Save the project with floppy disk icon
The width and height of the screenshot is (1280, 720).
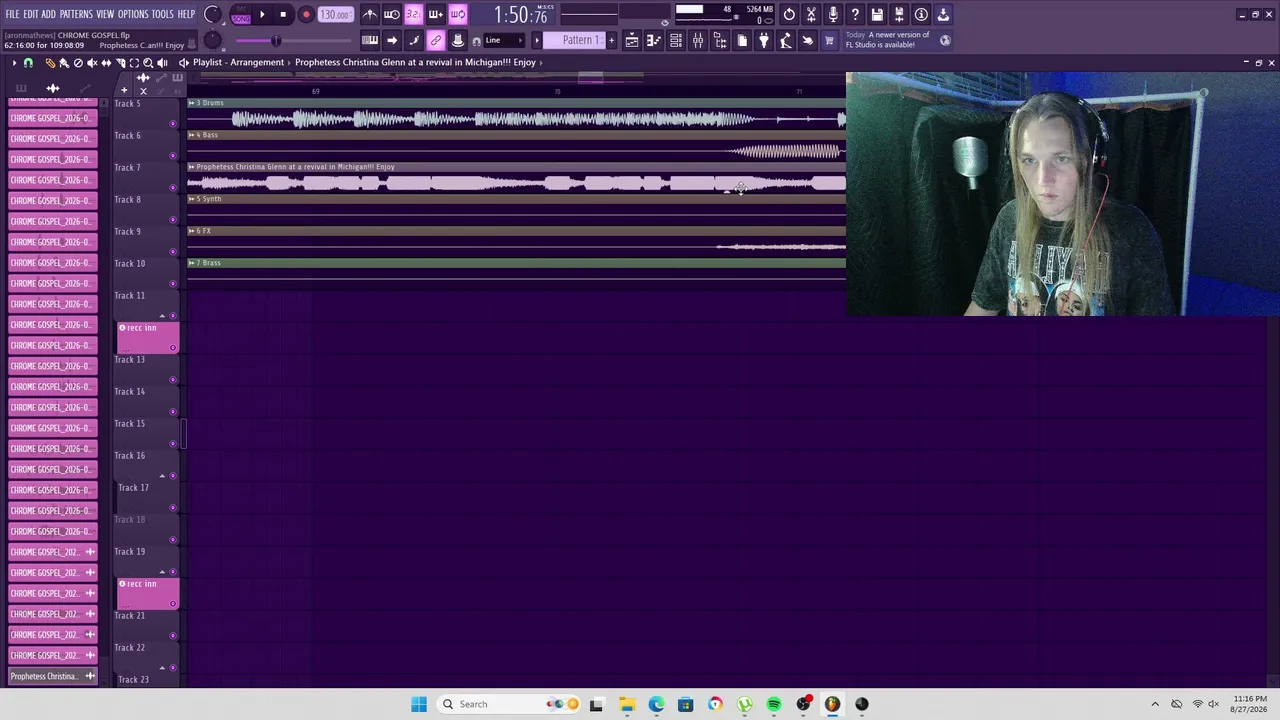coord(877,14)
